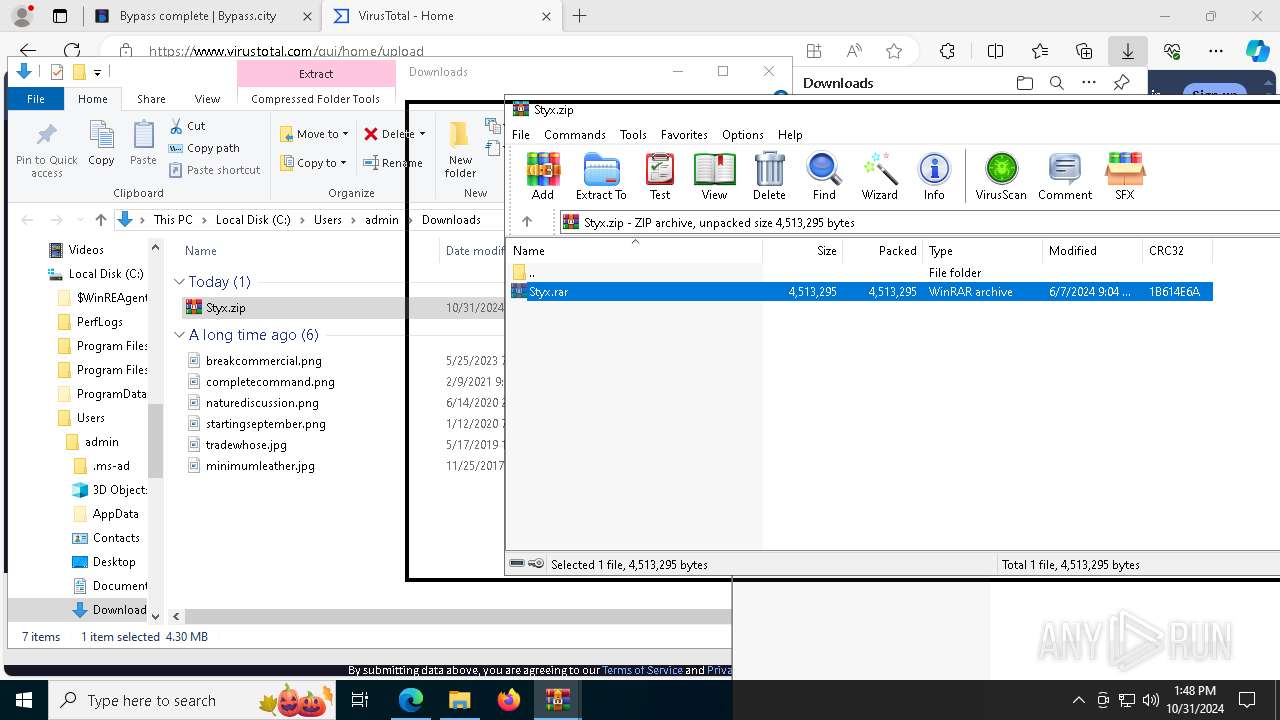The width and height of the screenshot is (1280, 720).
Task: Refresh the browser page
Action: 72,51
